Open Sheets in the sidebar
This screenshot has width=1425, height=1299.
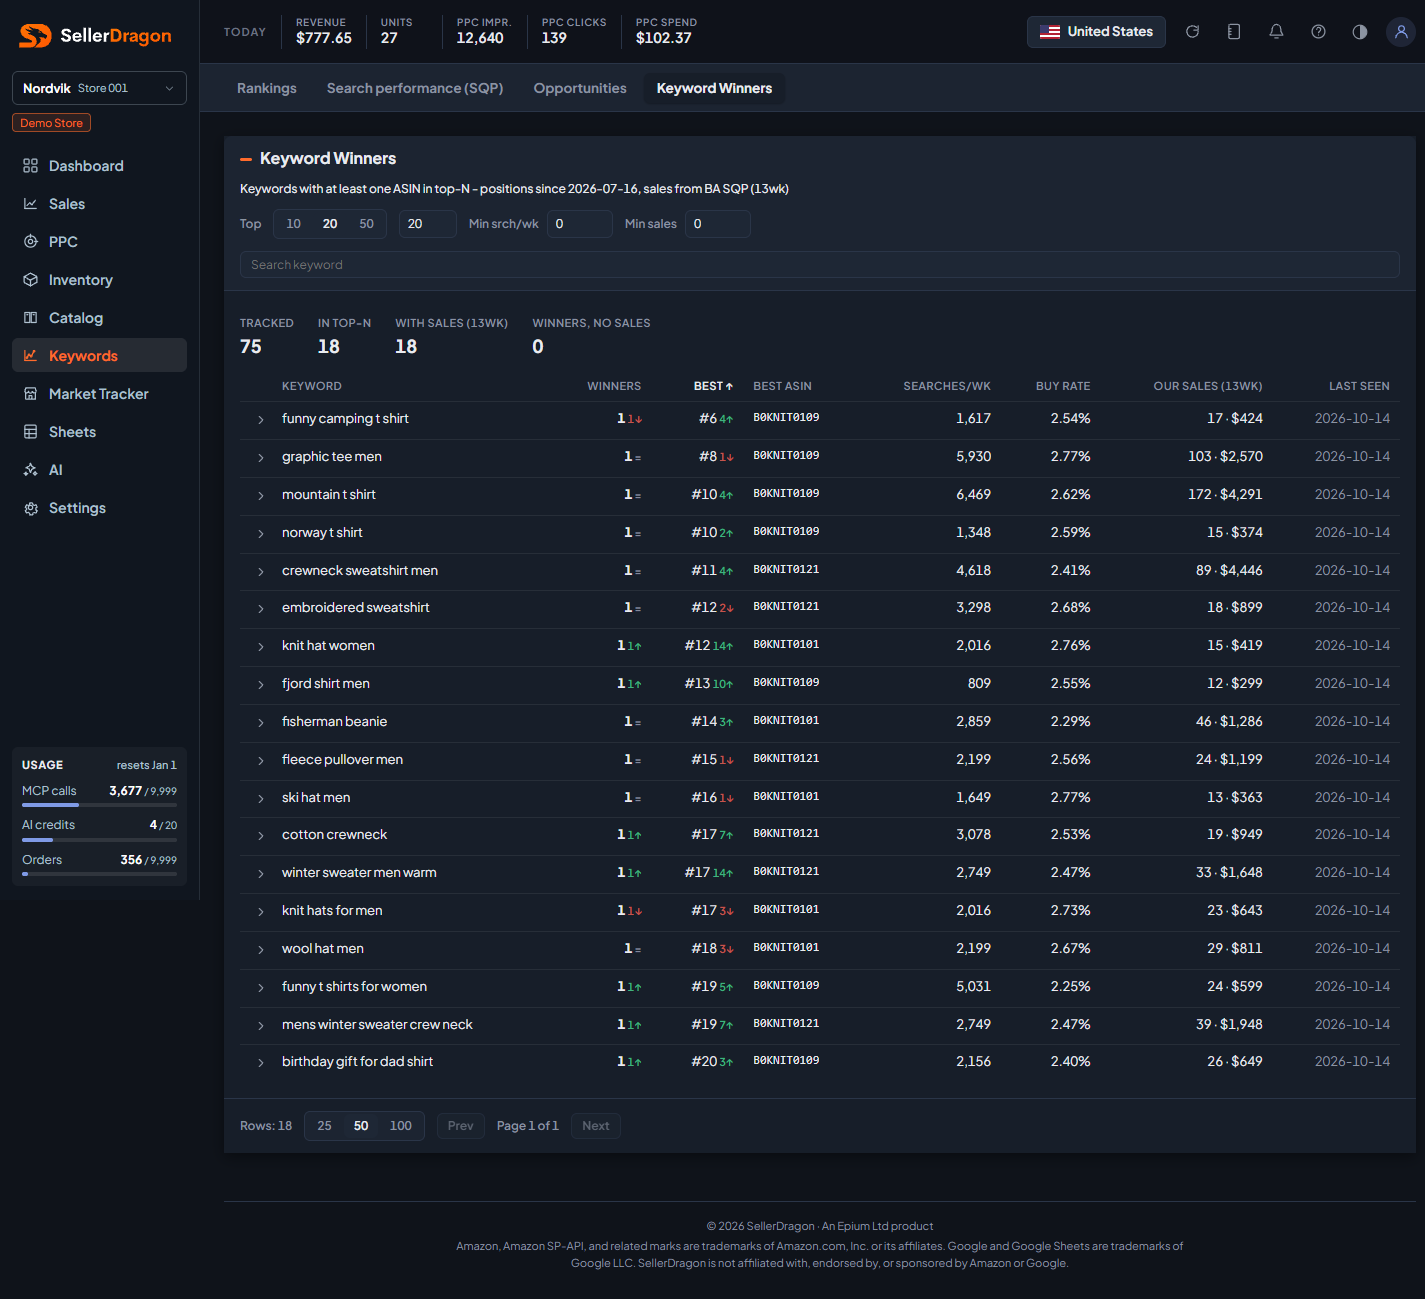click(x=99, y=432)
